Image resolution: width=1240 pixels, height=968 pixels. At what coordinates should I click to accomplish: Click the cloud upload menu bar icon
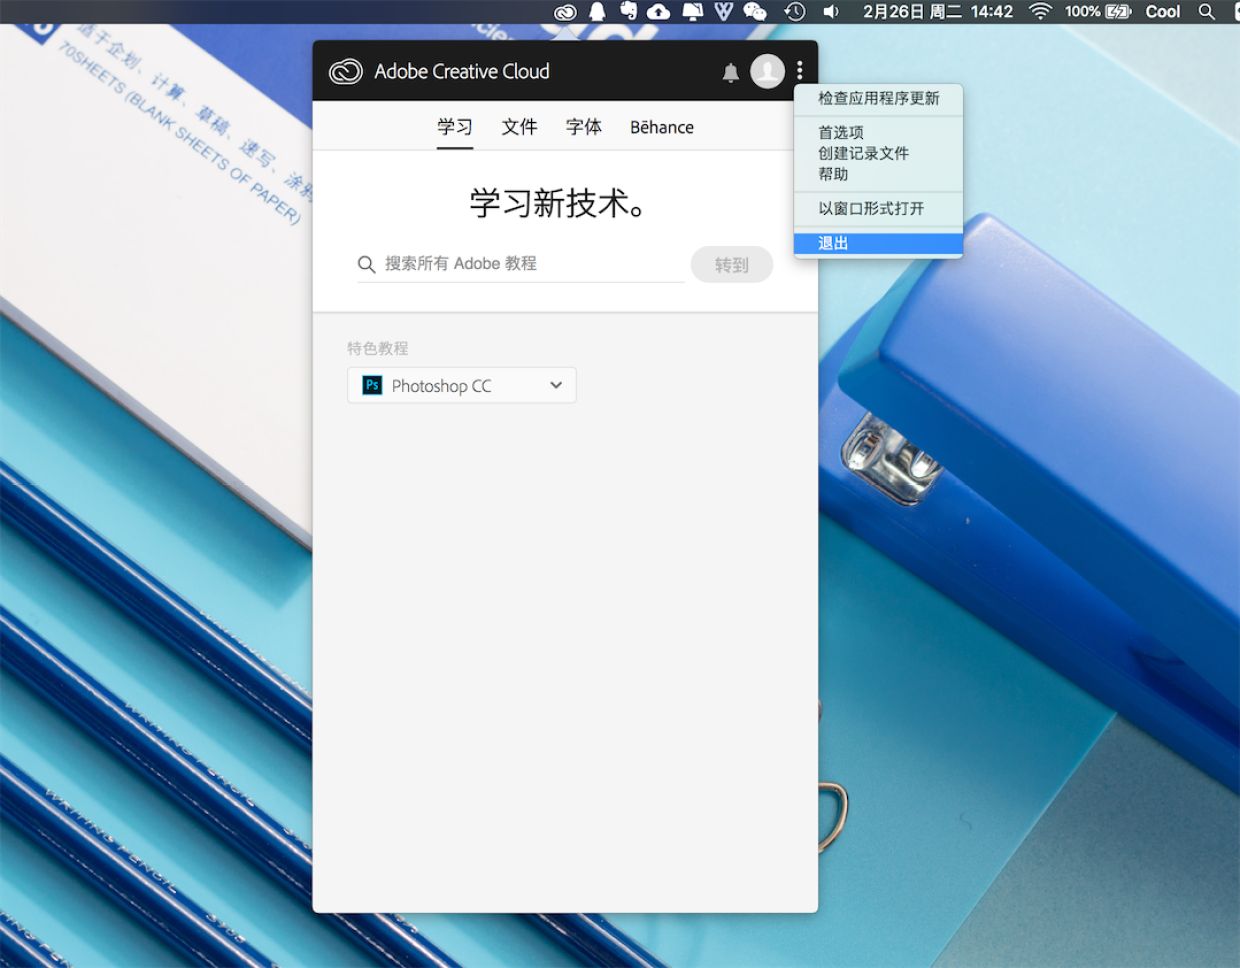point(659,12)
